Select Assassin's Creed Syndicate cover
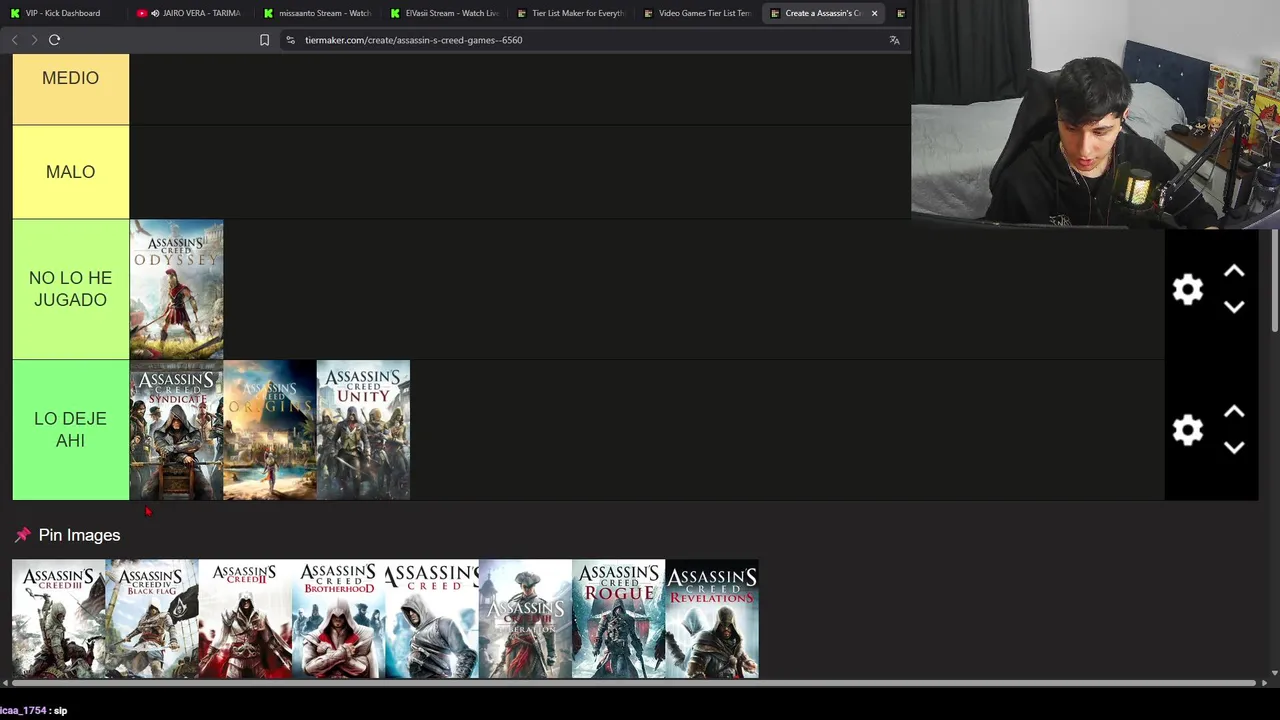This screenshot has height=720, width=1280. tap(176, 430)
